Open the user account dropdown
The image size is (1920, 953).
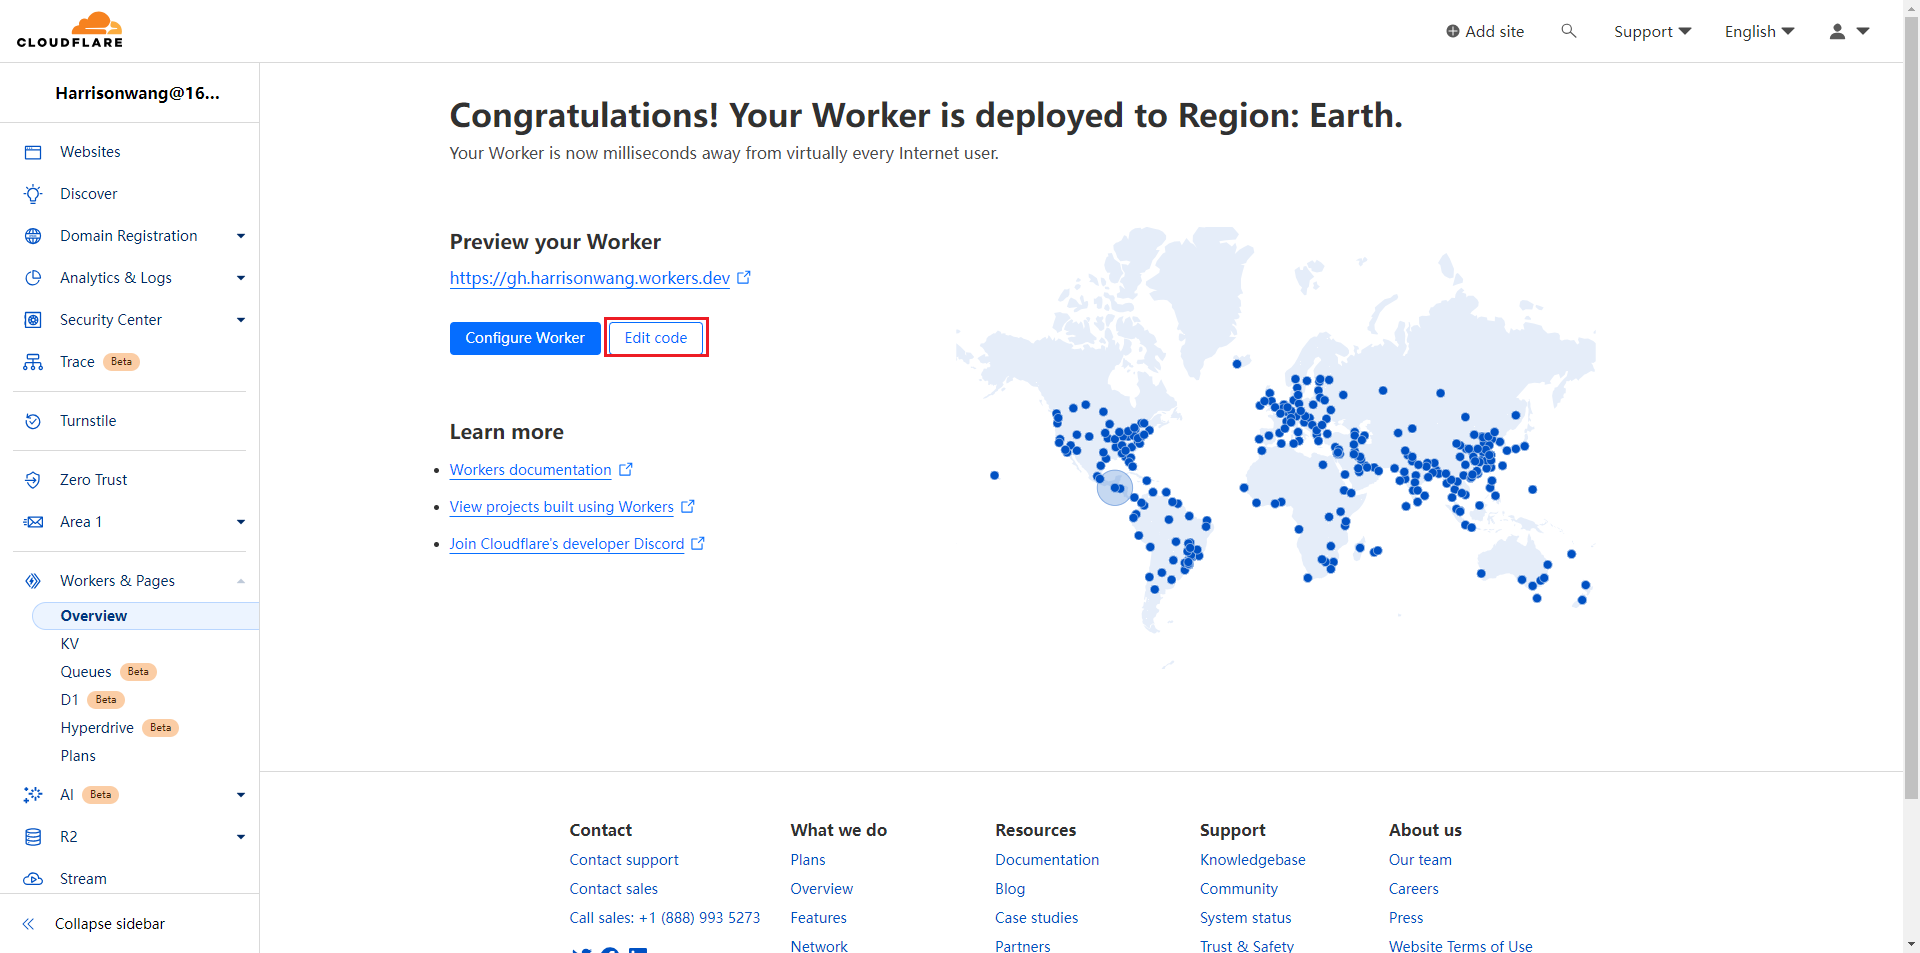tap(1848, 31)
